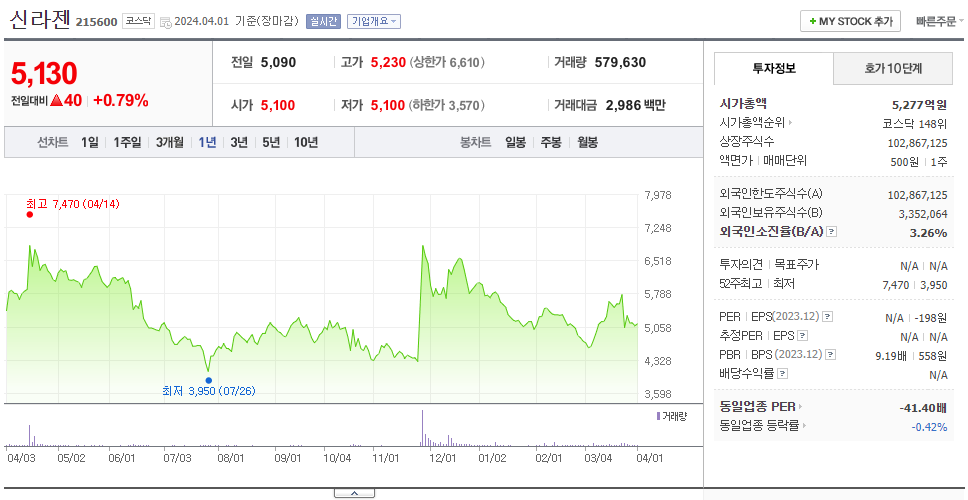
Task: Open the 동일업종 등락률 link
Action: [763, 425]
